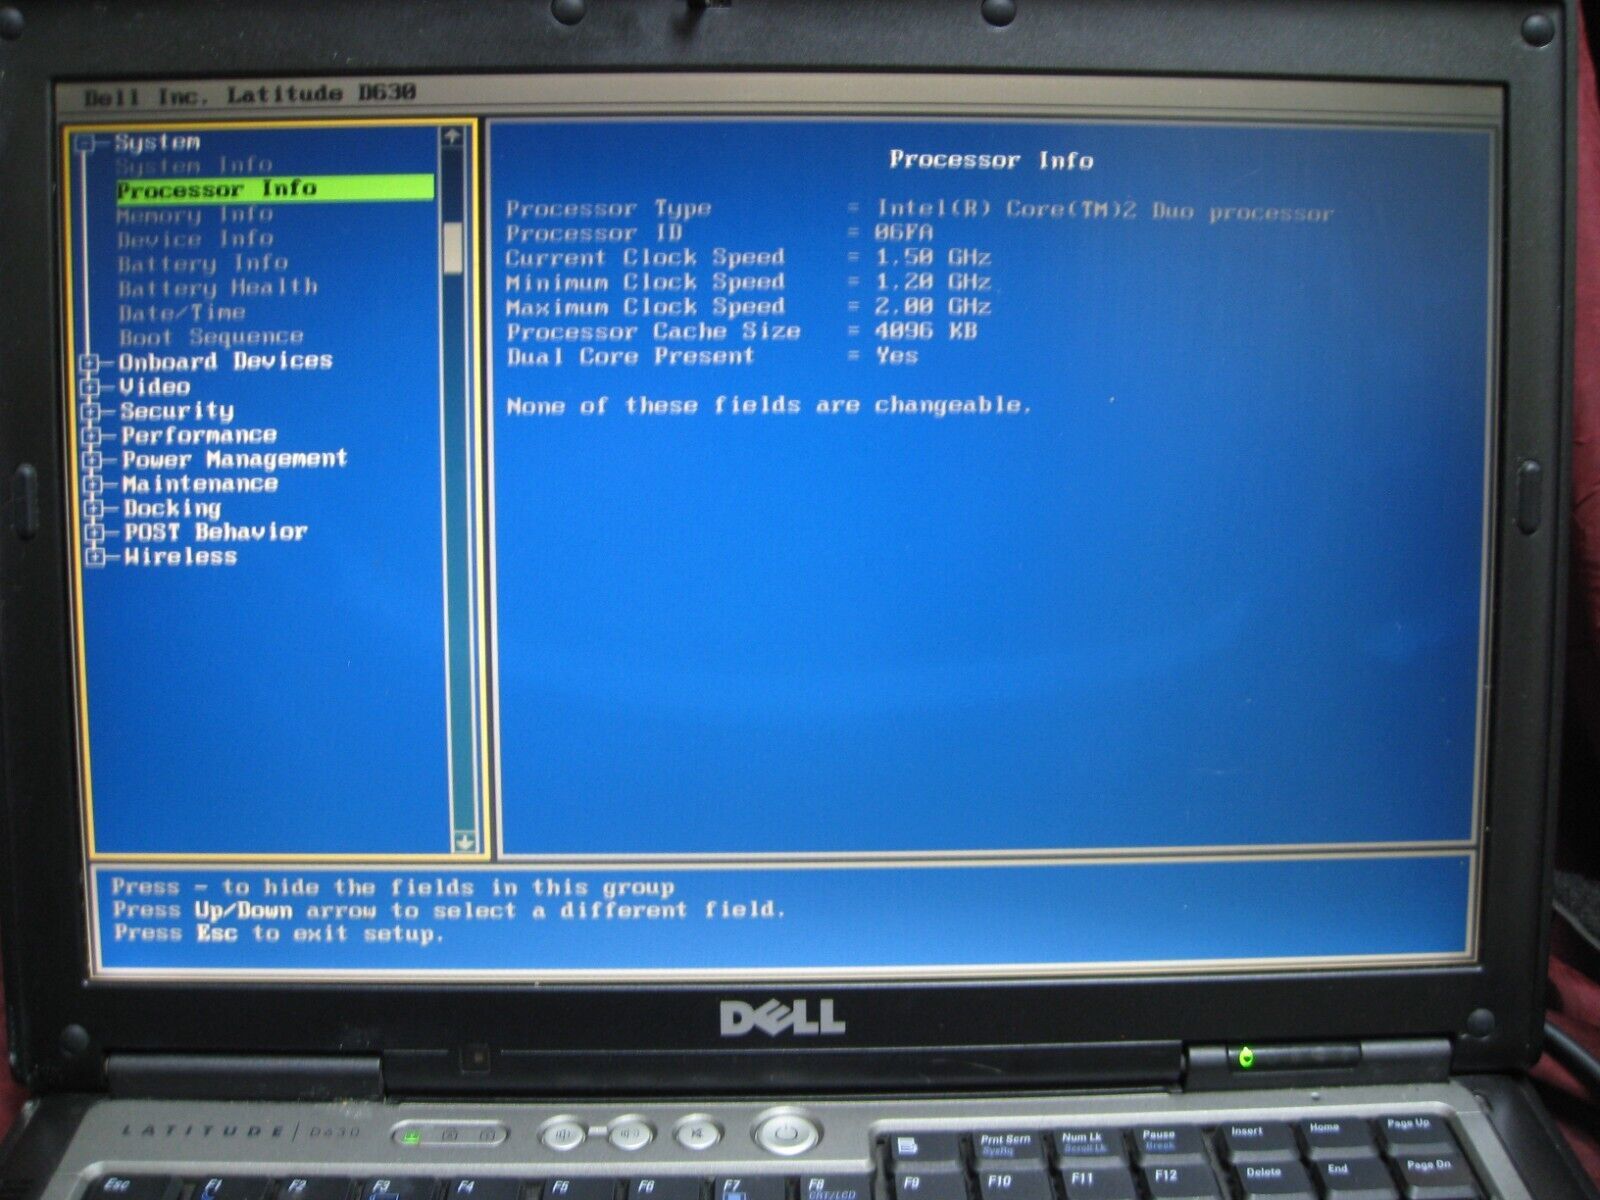
Task: Click the Minimum Clock Speed 1.20 GHz value
Action: pyautogui.click(x=933, y=282)
